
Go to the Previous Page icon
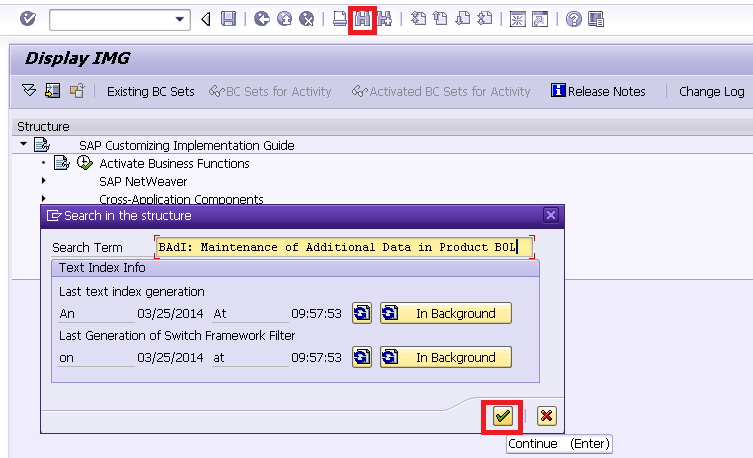440,19
